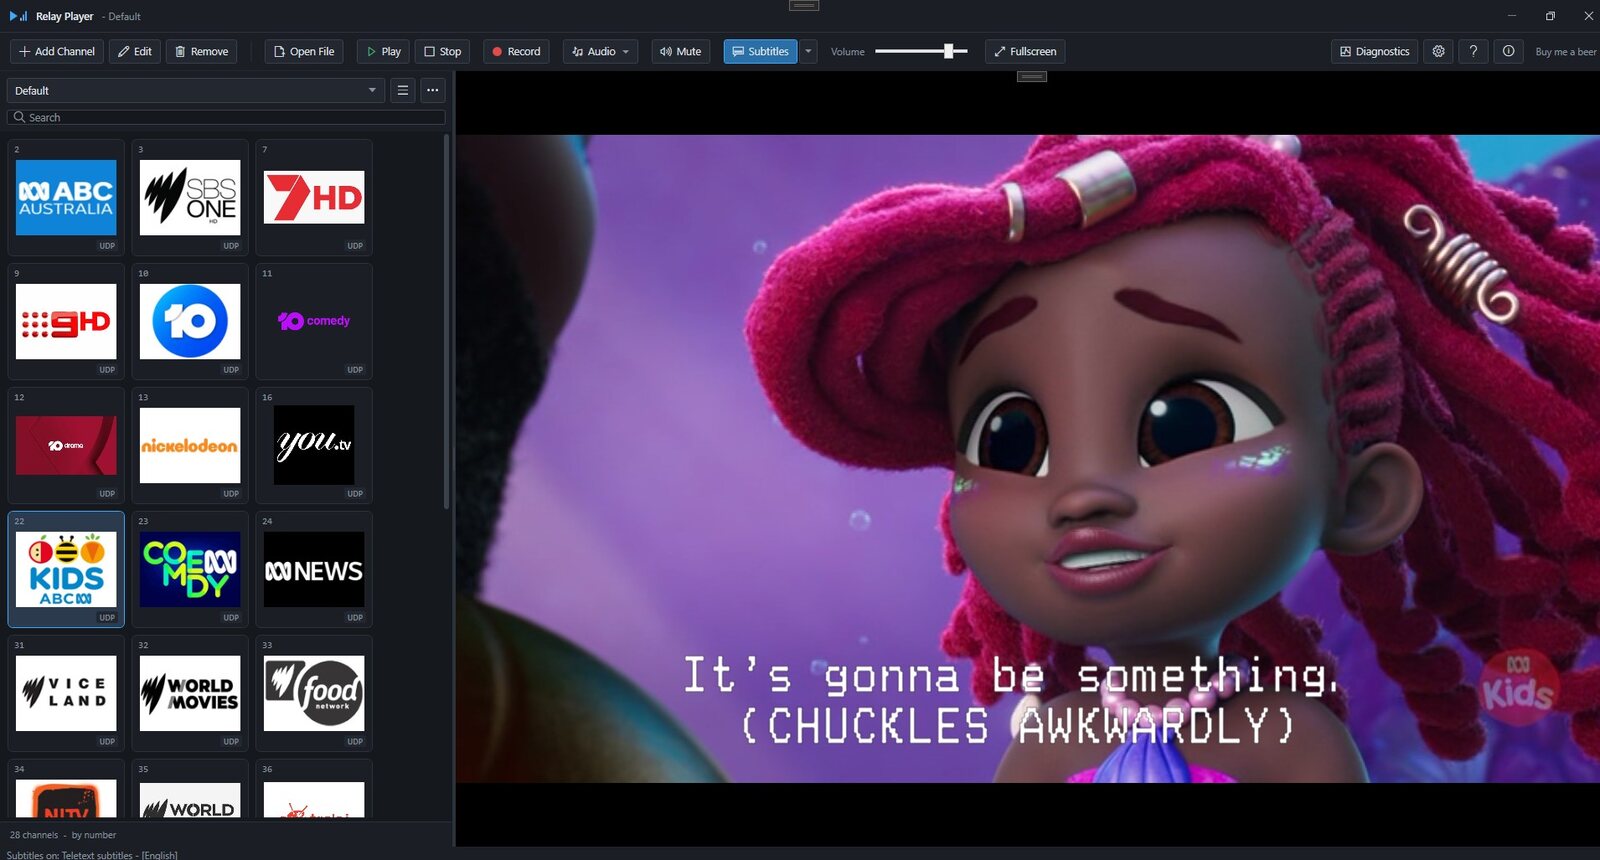Image resolution: width=1600 pixels, height=860 pixels.
Task: Click the channel list scrollbar
Action: (x=446, y=322)
